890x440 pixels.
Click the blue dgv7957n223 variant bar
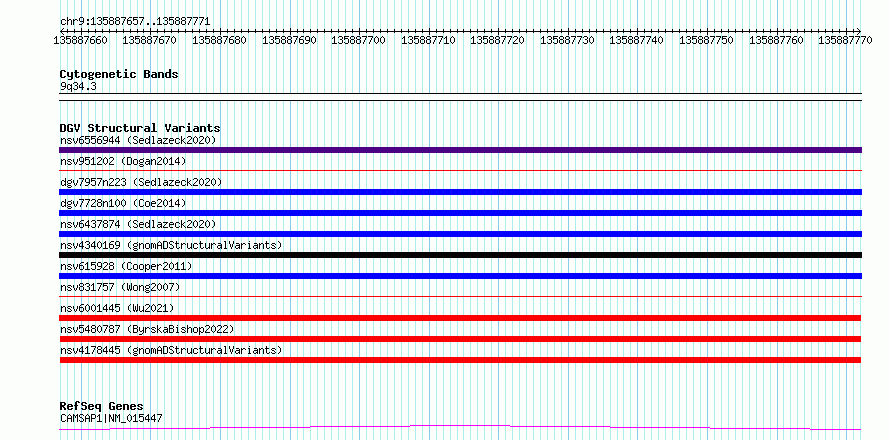(460, 192)
